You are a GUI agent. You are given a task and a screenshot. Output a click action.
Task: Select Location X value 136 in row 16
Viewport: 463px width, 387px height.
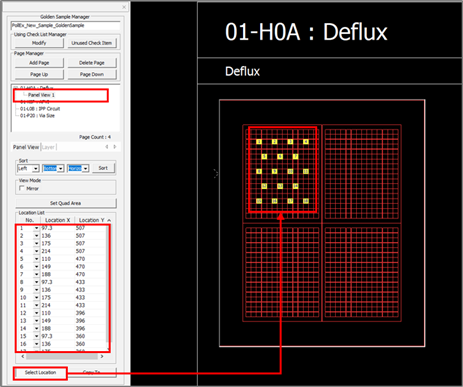click(46, 344)
